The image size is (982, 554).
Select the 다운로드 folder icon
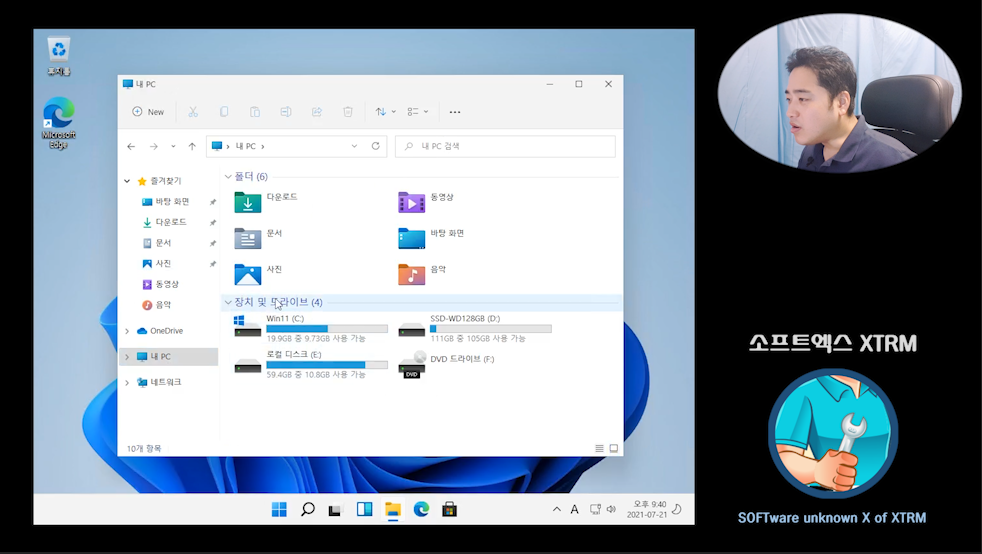(x=247, y=203)
